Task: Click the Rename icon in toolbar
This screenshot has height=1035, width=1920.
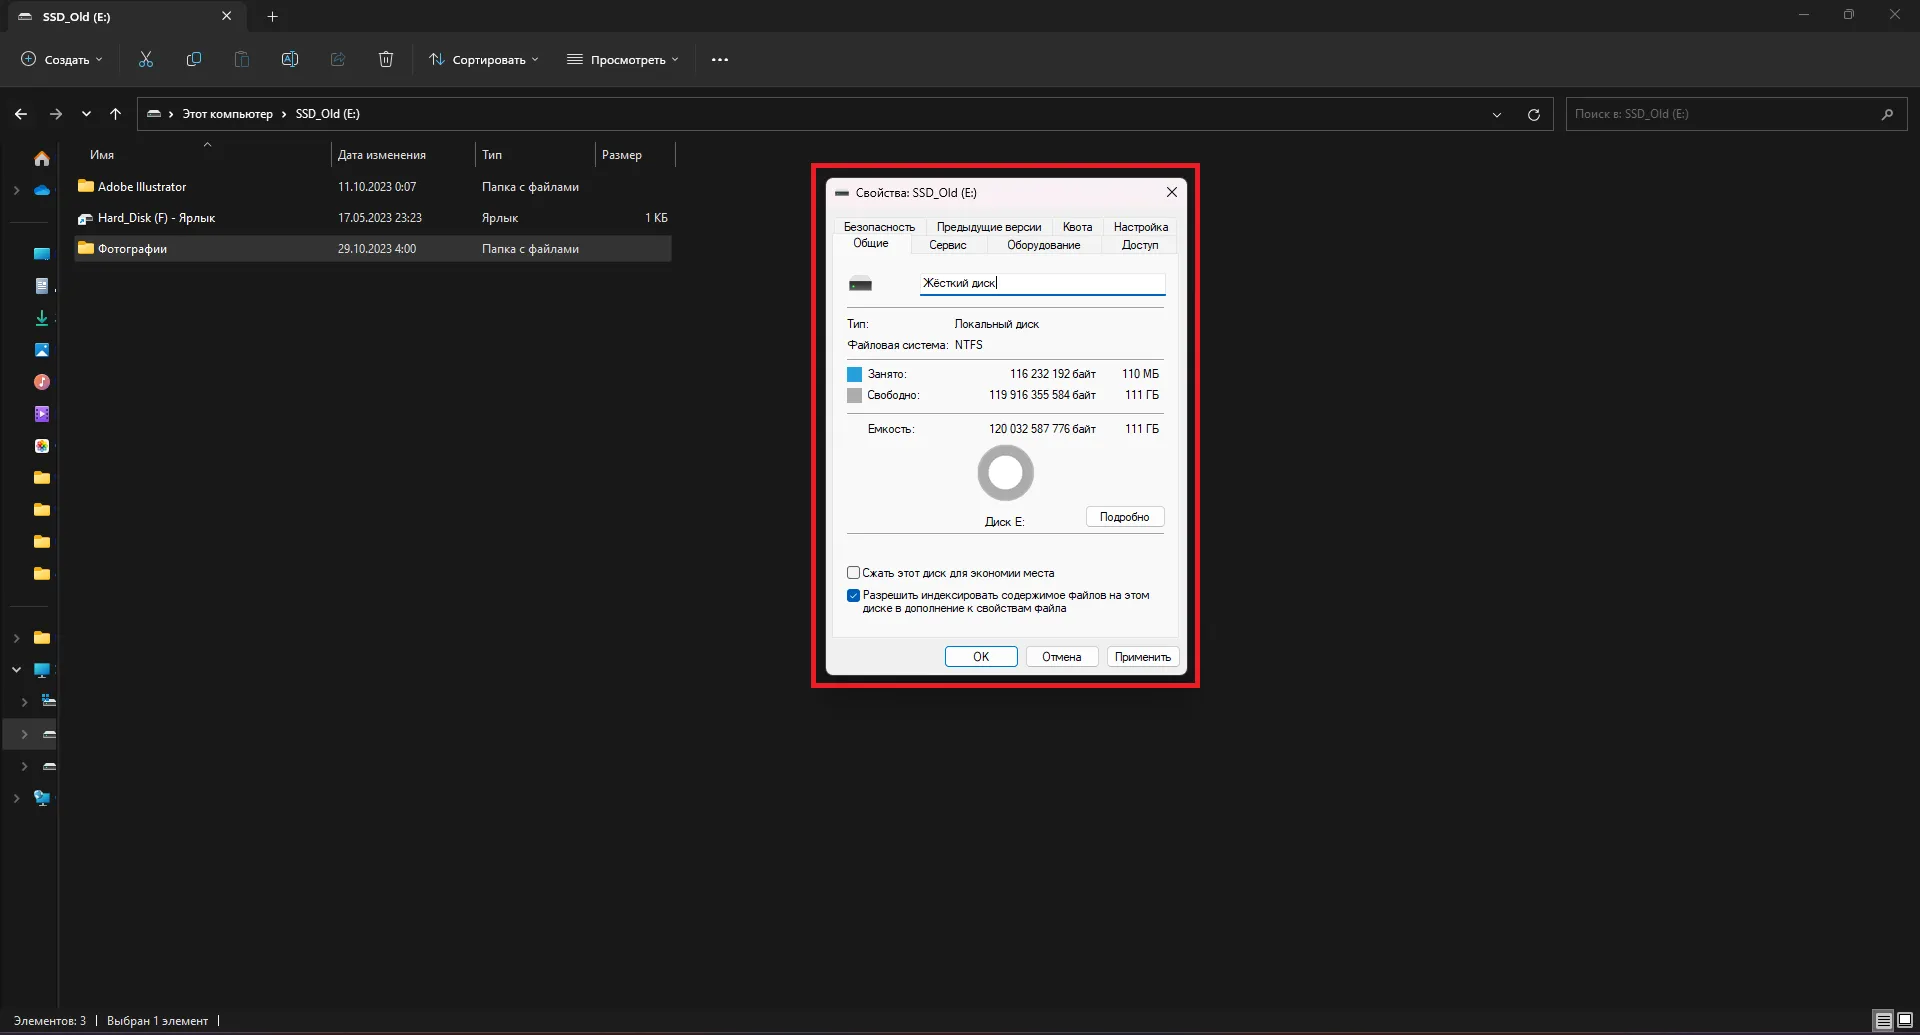Action: click(290, 60)
